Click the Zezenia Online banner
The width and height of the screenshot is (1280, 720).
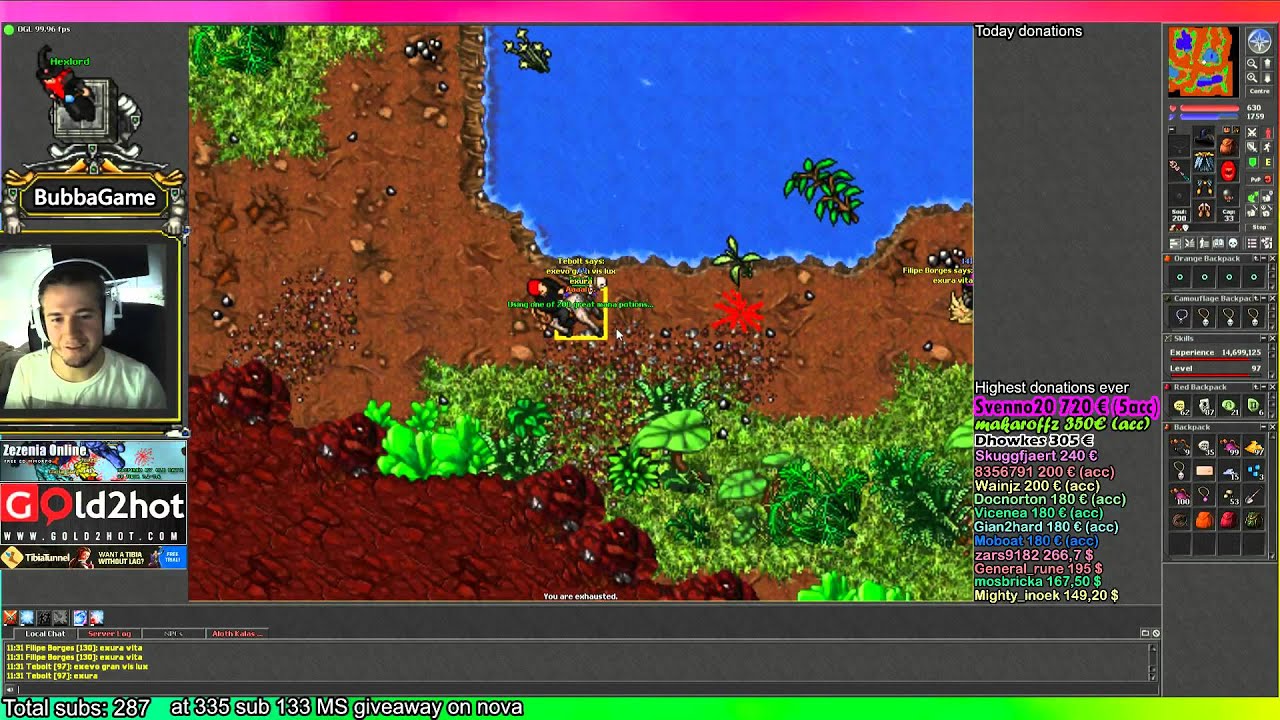tap(93, 461)
